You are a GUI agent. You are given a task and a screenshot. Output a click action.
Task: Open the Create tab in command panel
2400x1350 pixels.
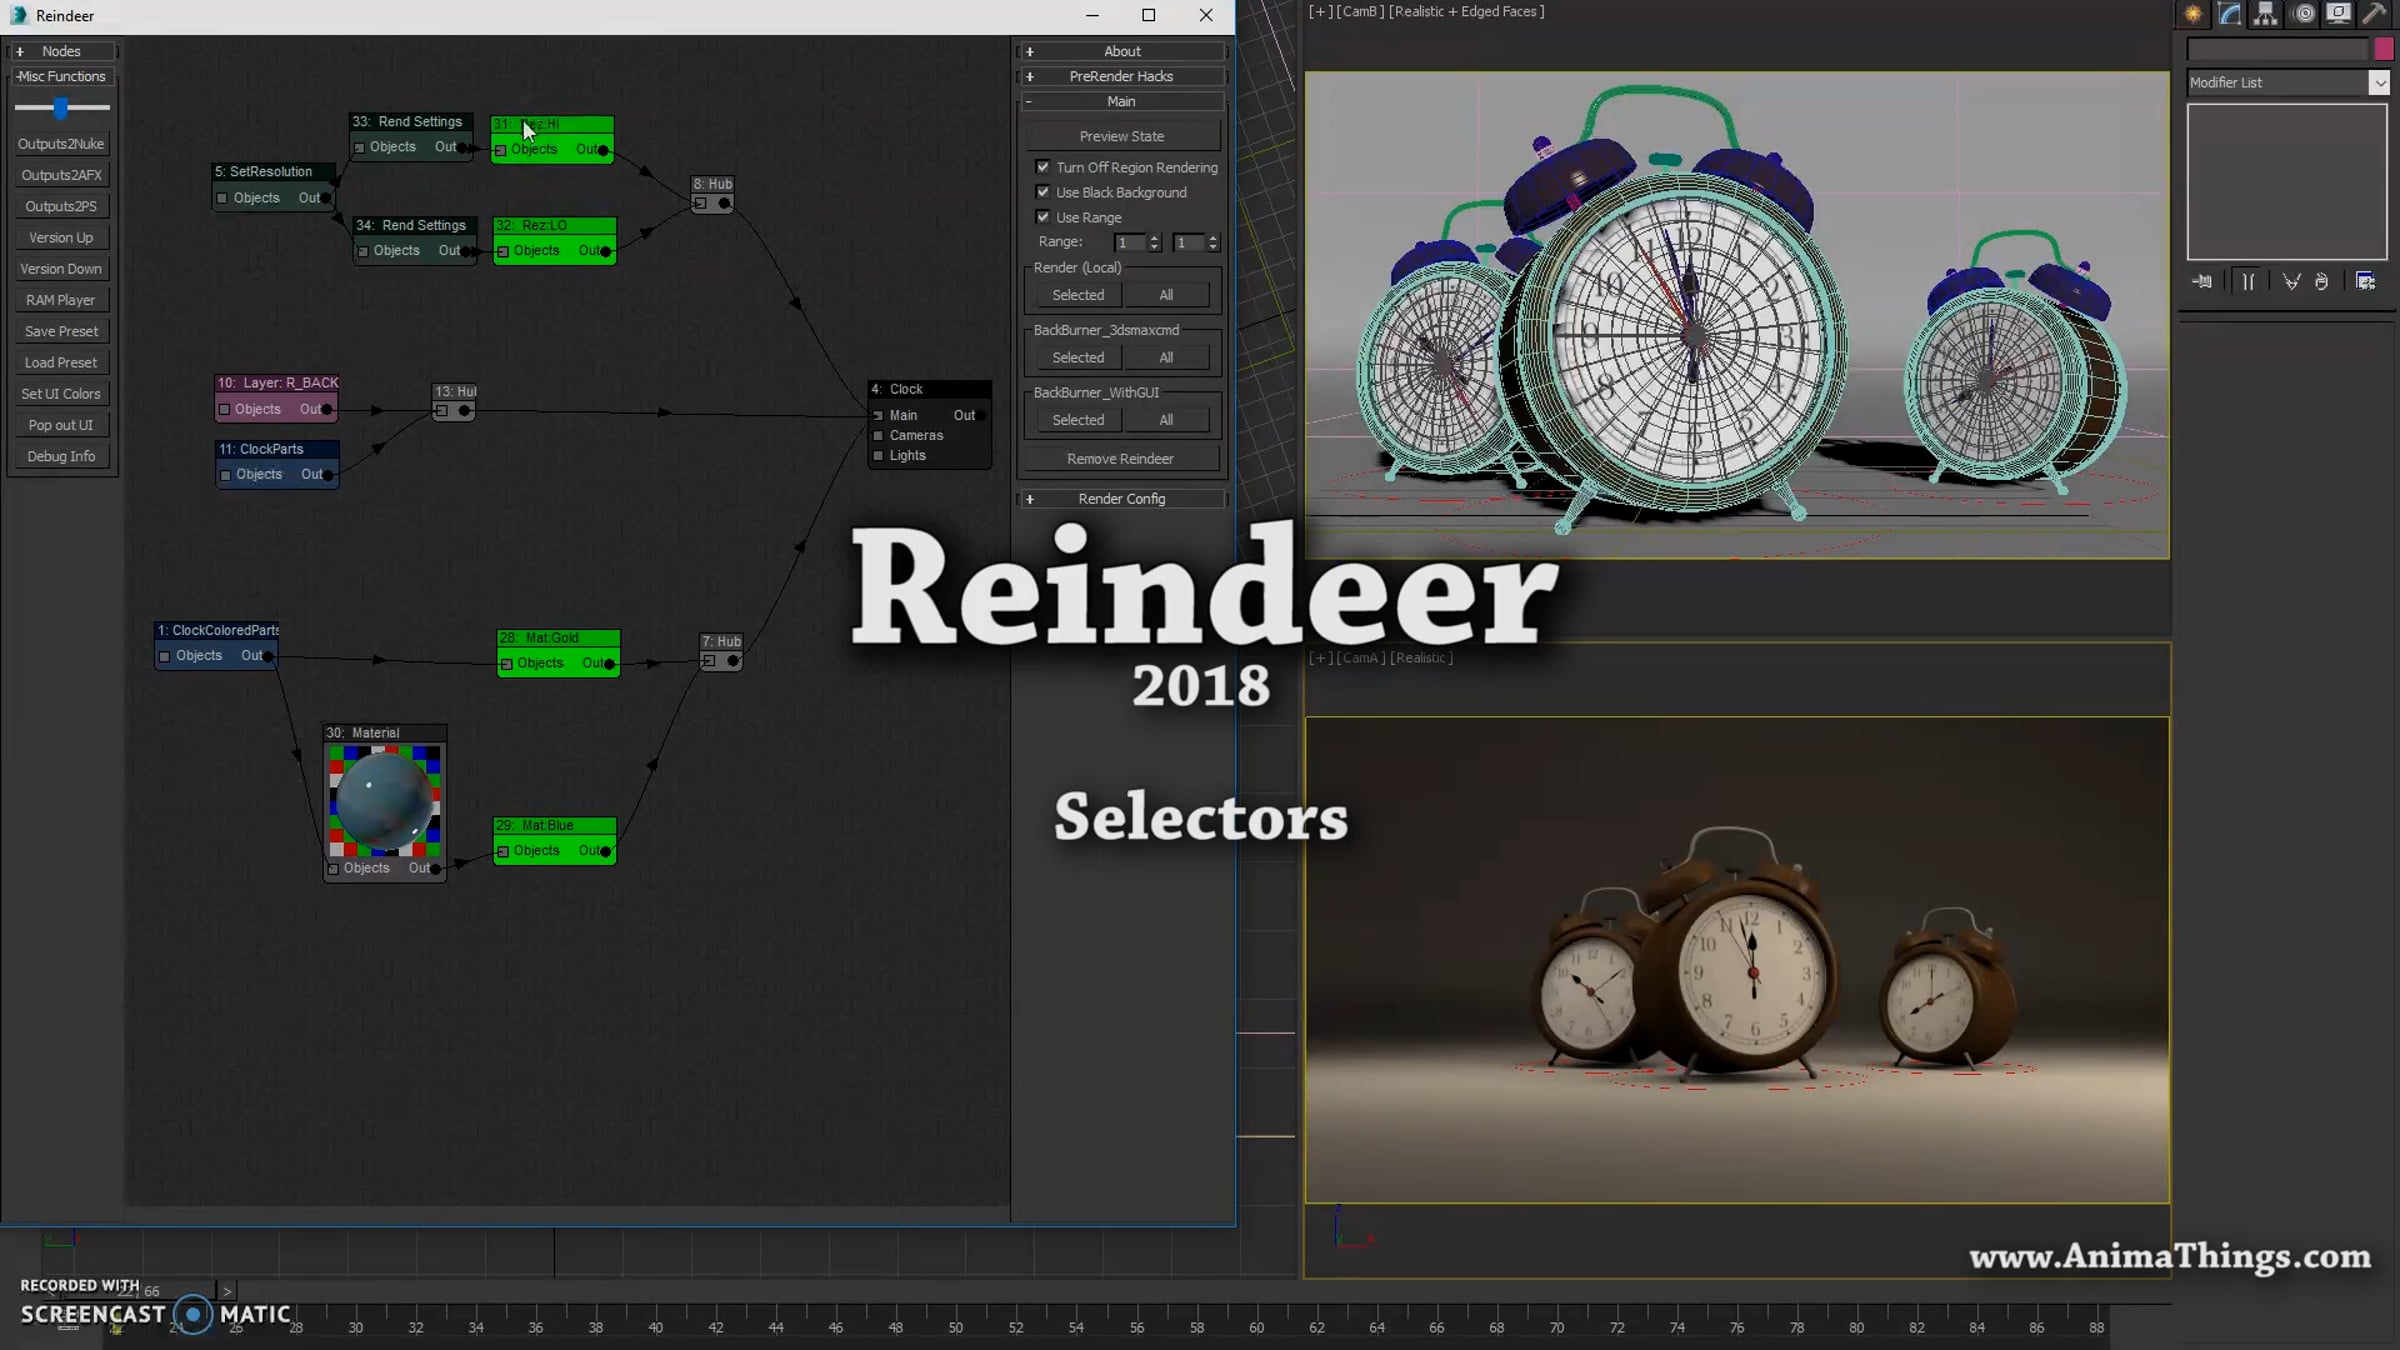tap(2193, 14)
